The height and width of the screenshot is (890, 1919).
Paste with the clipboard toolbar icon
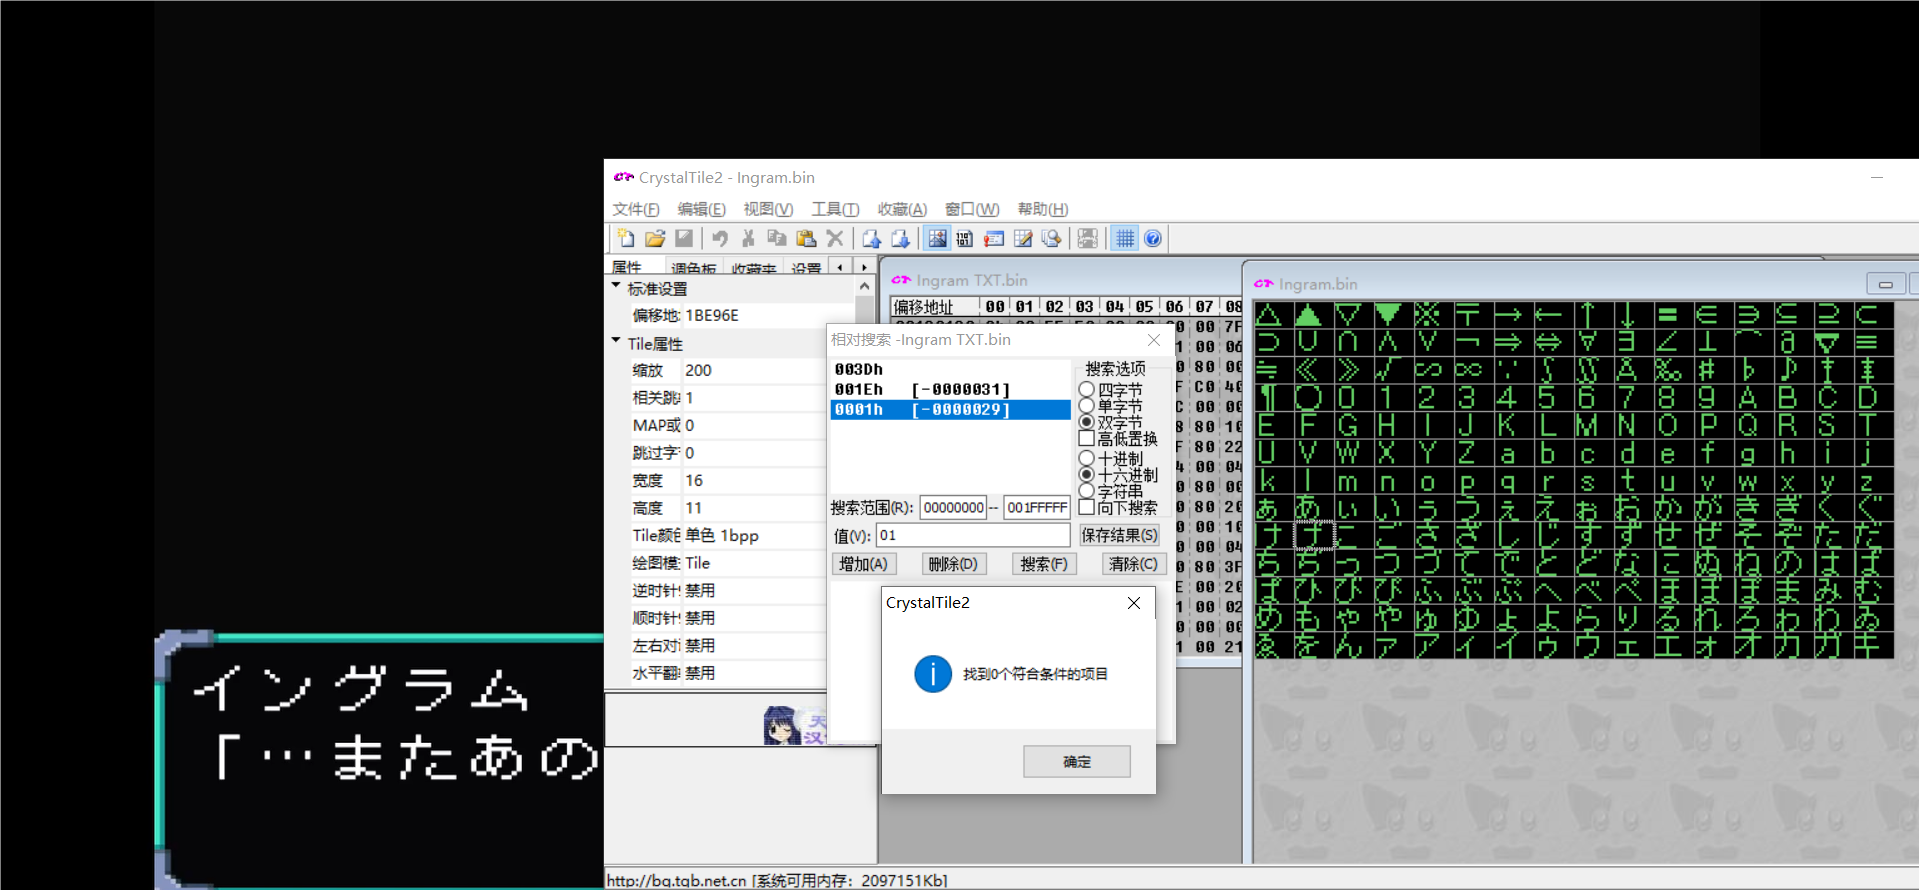pyautogui.click(x=806, y=238)
